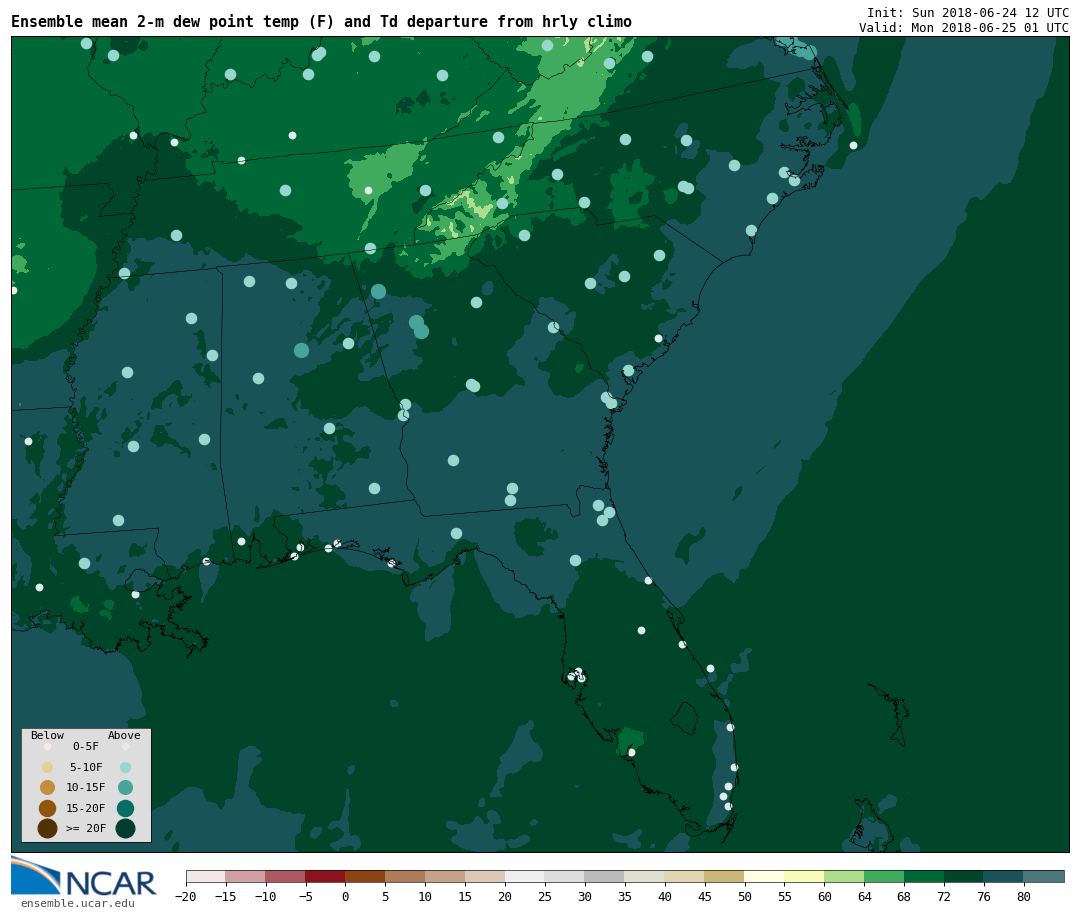1080x915 pixels.
Task: Select the Below >= 20F darkest brown circle
Action: [x=47, y=828]
